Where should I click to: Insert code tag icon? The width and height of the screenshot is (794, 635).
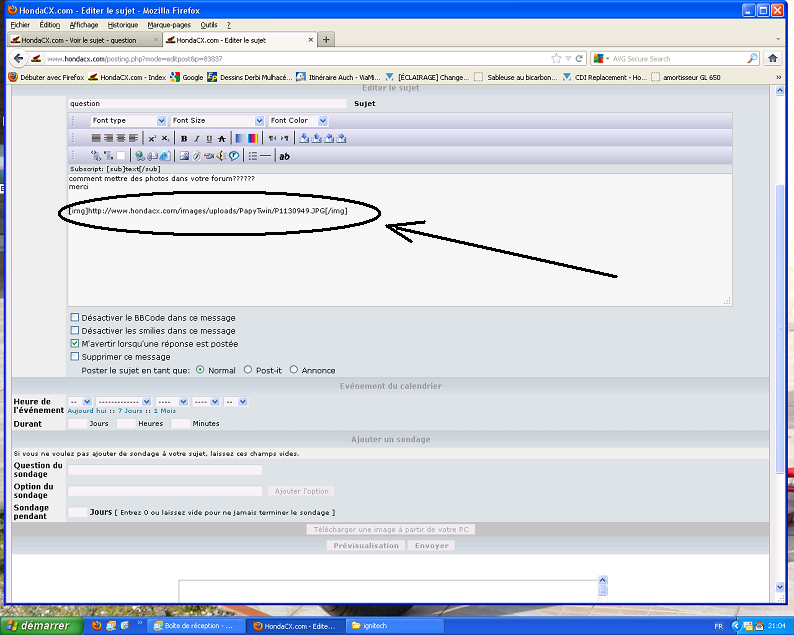click(95, 156)
